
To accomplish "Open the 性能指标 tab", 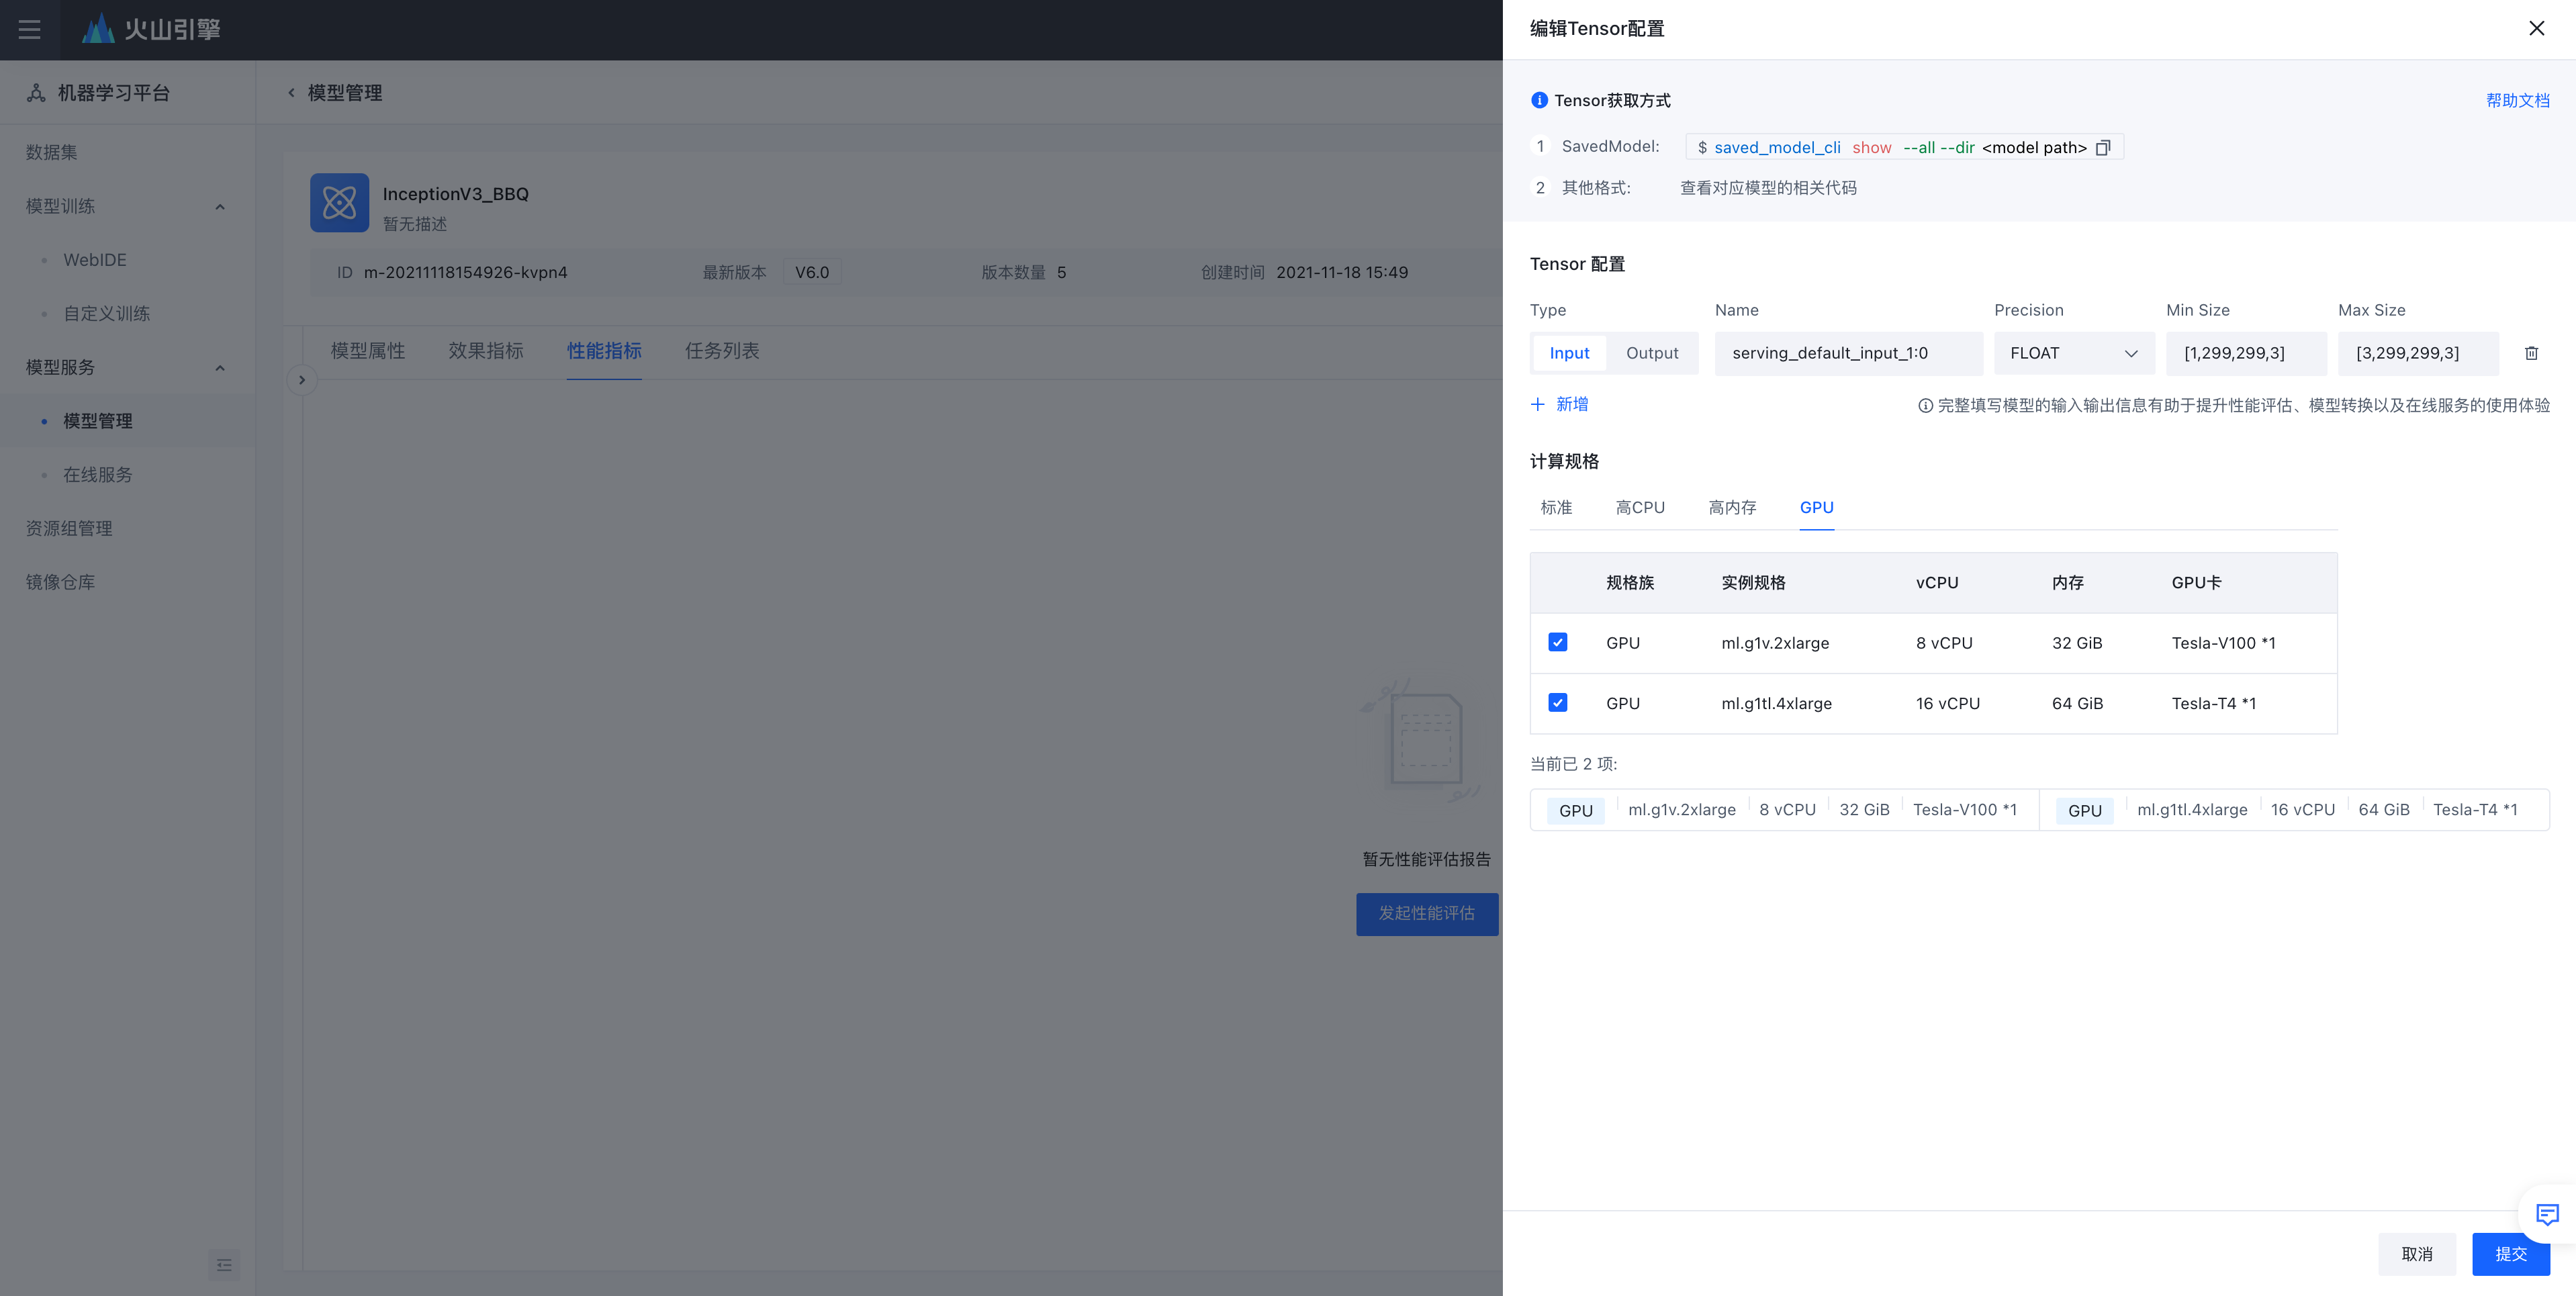I will point(604,351).
